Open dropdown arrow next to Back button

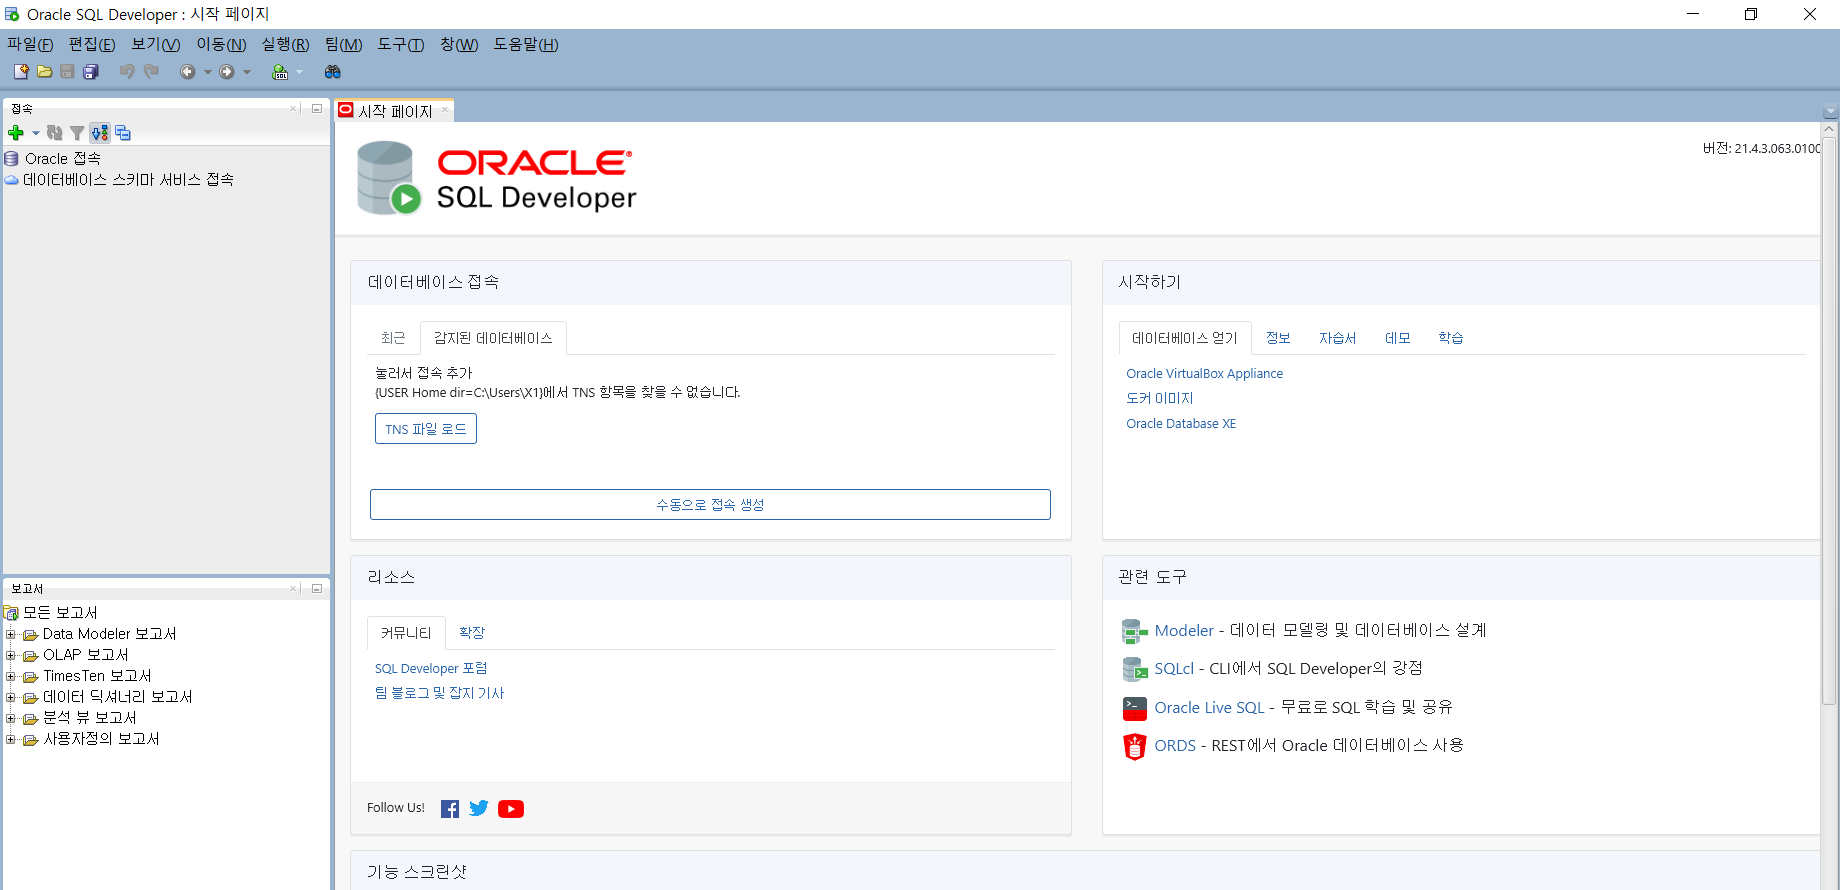click(207, 72)
